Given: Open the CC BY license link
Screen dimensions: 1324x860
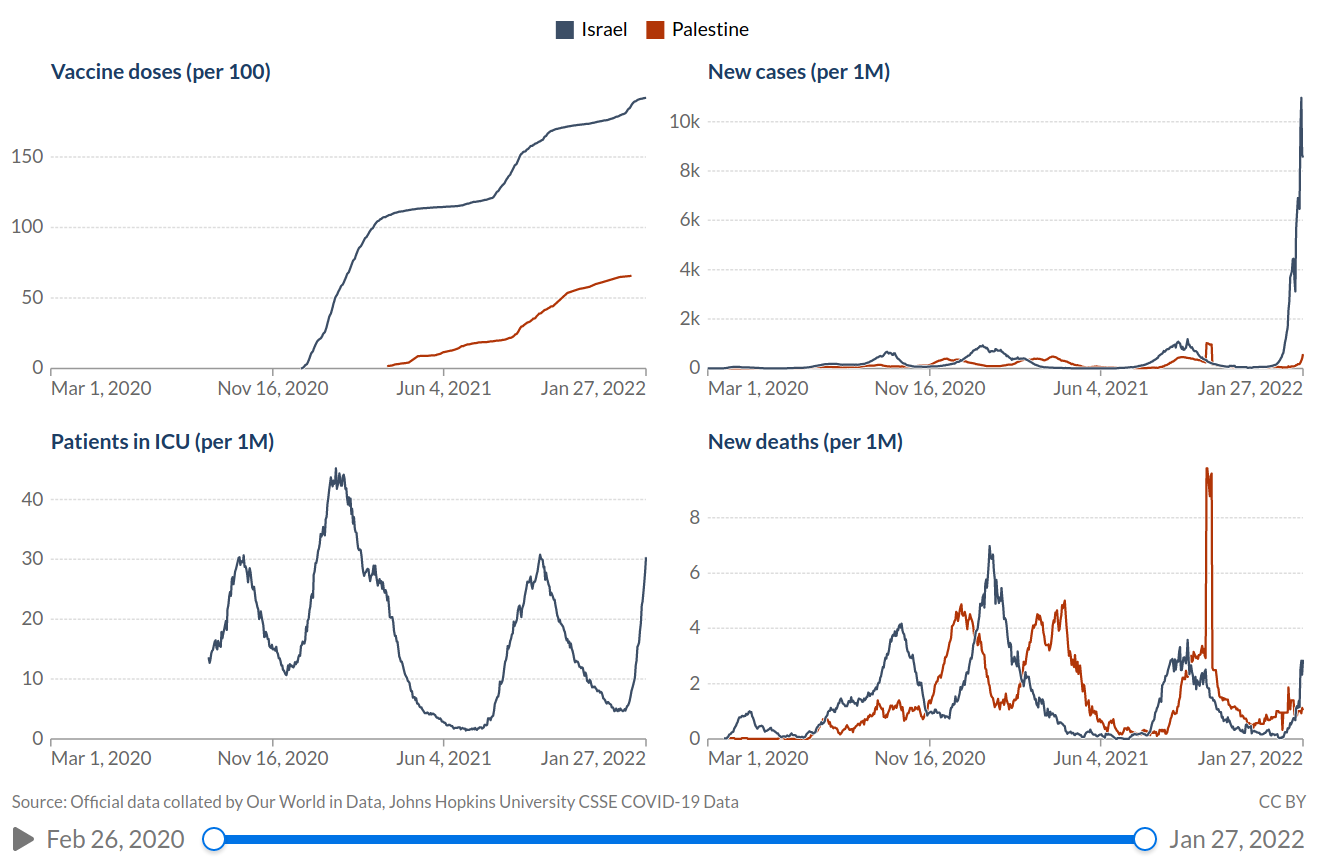Looking at the screenshot, I should [1282, 801].
